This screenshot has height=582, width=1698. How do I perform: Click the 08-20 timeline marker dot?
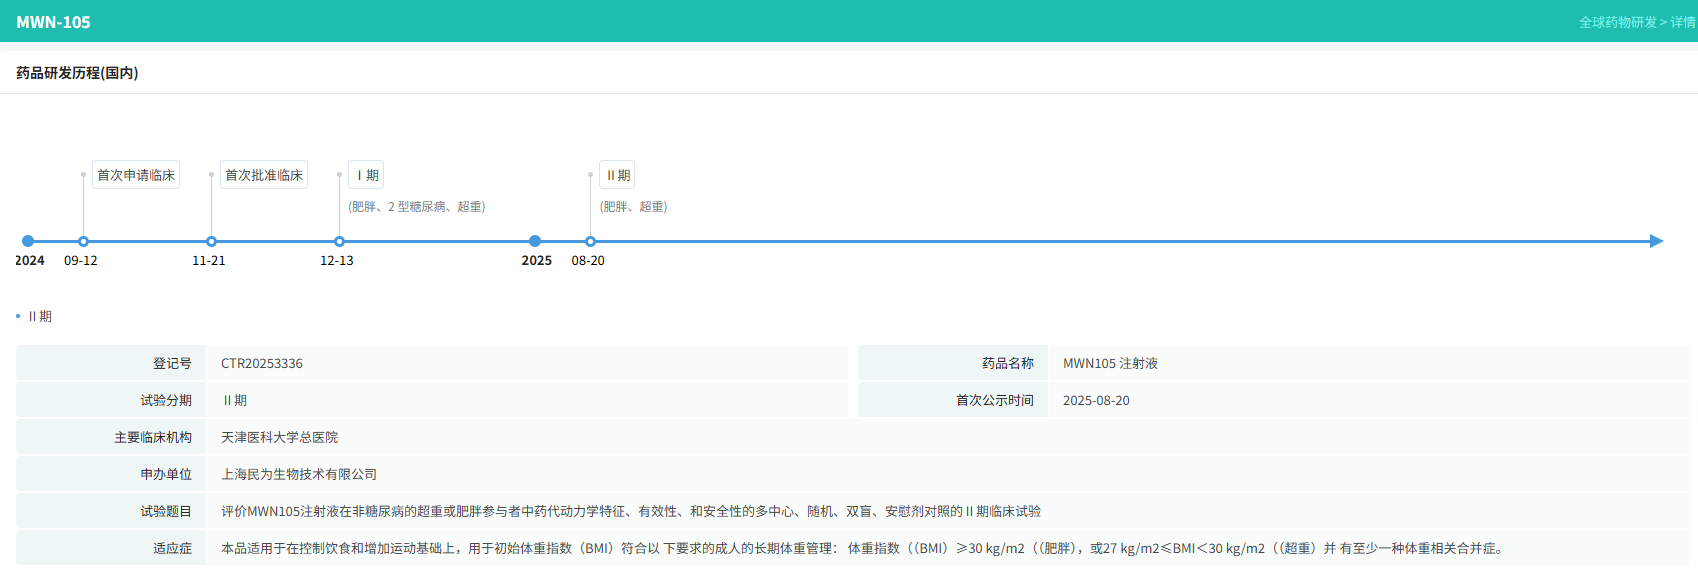point(590,241)
